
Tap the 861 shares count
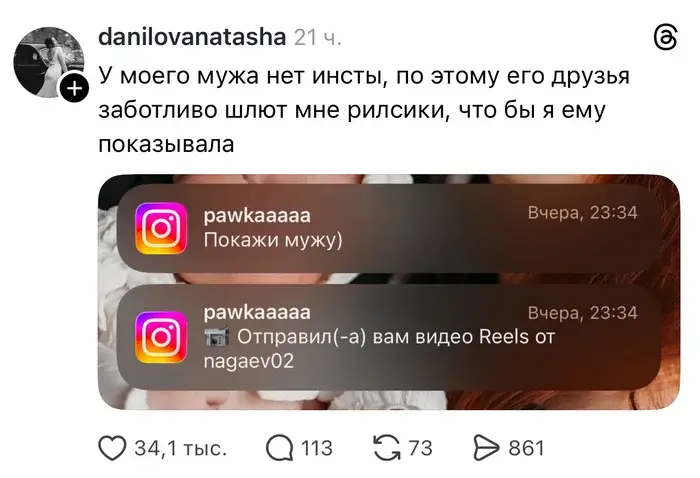tap(526, 448)
